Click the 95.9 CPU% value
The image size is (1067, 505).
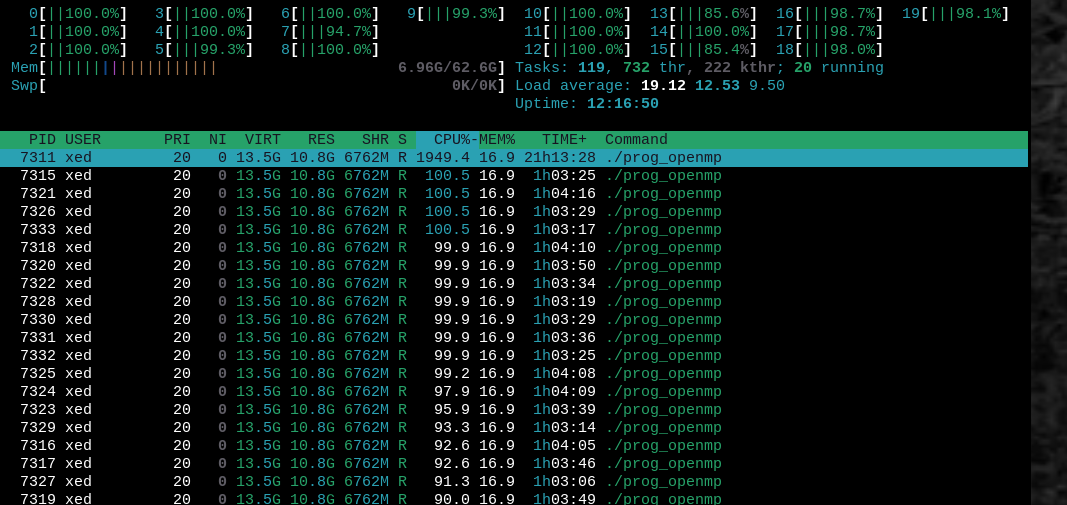coord(452,410)
